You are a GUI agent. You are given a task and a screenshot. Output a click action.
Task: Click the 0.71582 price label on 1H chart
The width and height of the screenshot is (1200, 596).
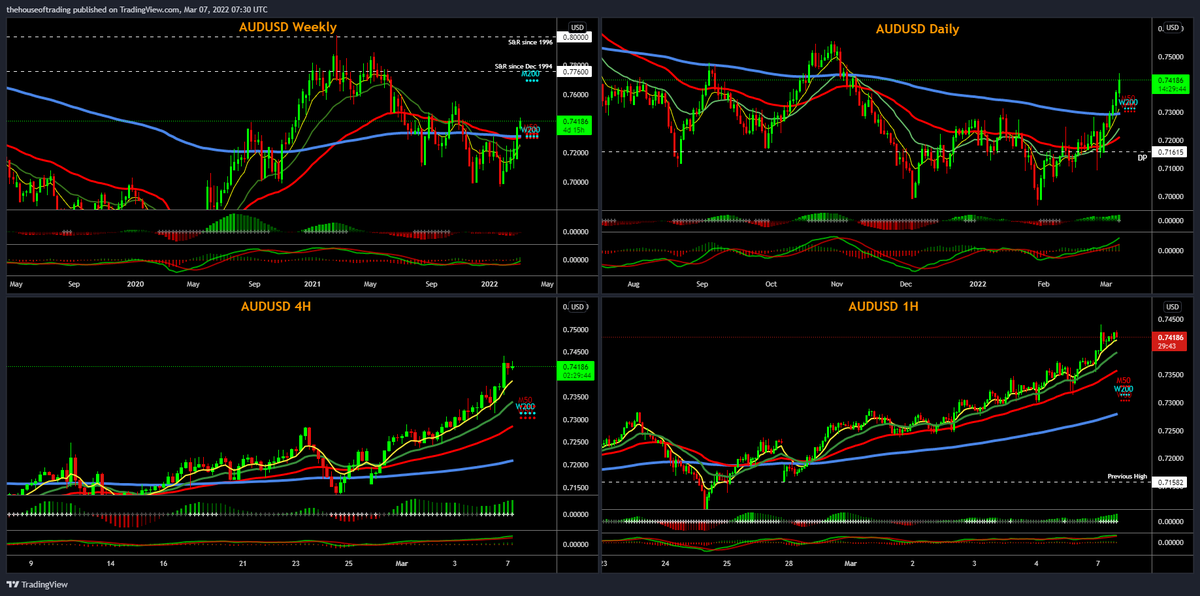[1170, 482]
